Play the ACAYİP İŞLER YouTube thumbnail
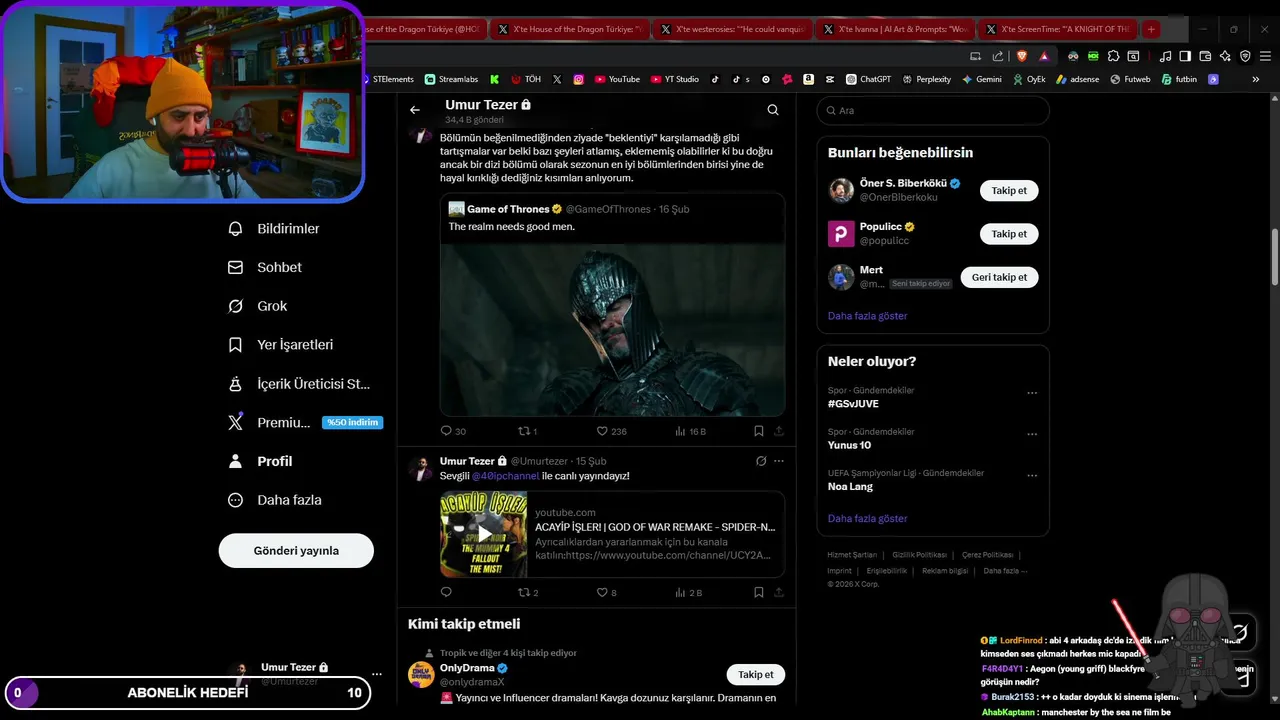 (x=484, y=534)
